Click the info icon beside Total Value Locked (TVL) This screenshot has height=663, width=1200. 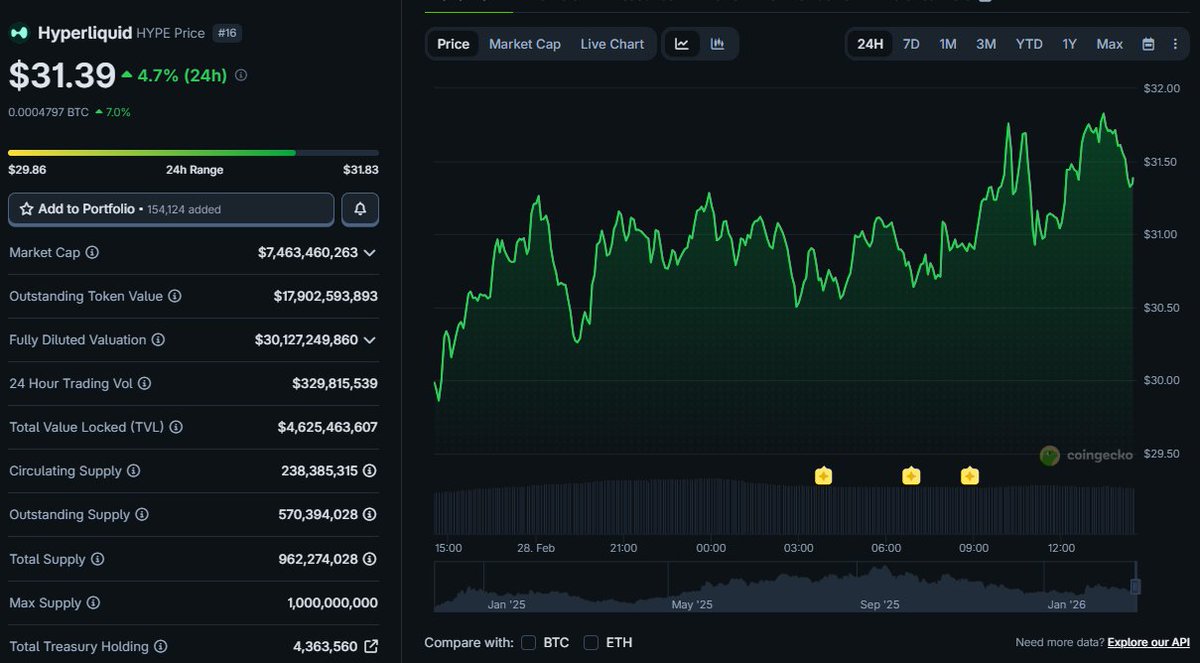[176, 427]
